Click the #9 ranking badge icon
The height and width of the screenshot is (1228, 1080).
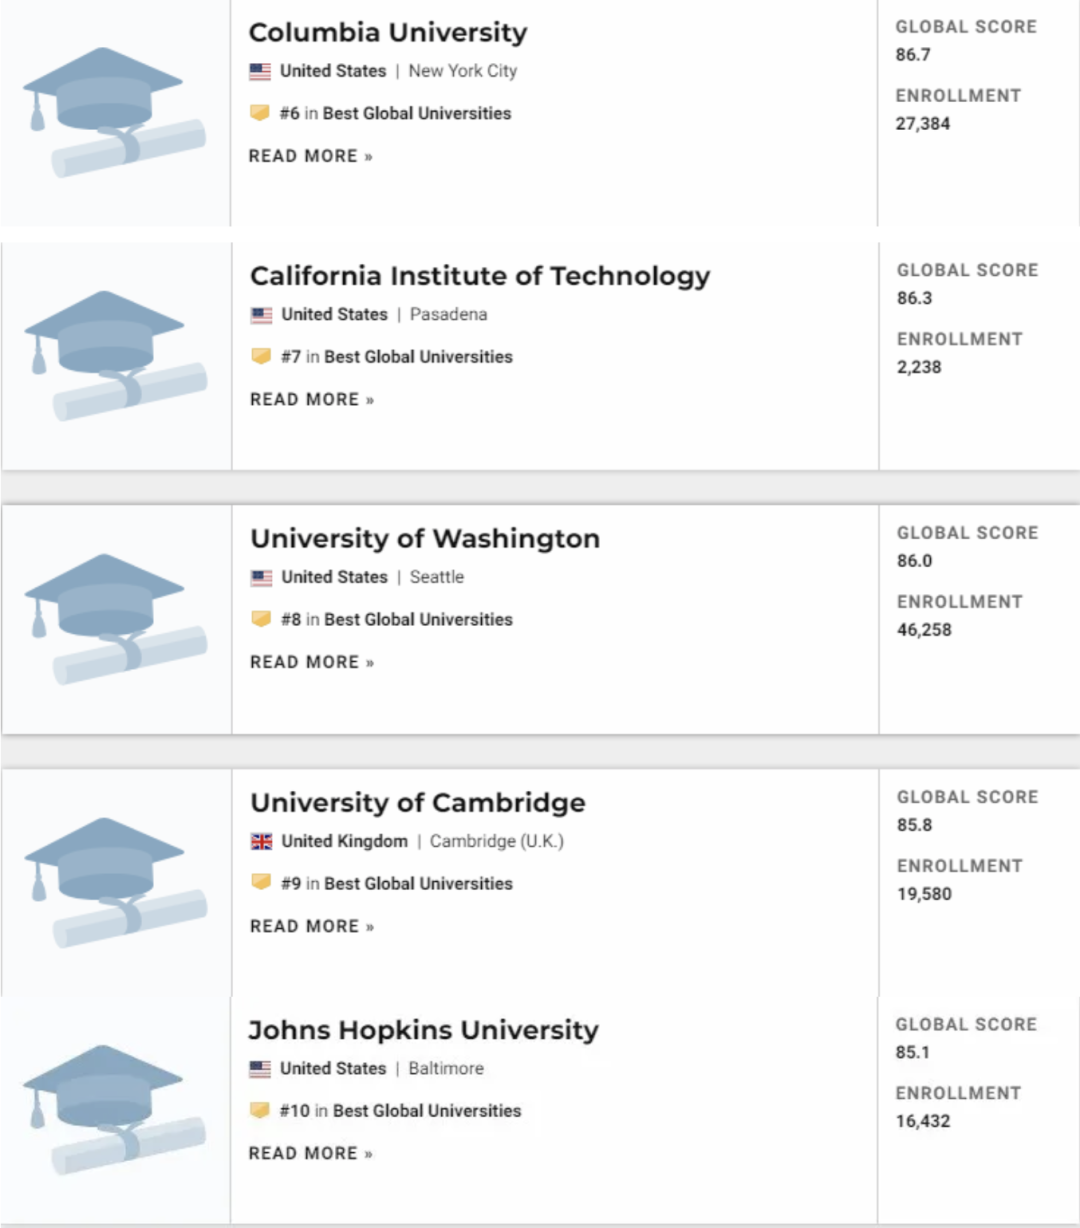[261, 883]
